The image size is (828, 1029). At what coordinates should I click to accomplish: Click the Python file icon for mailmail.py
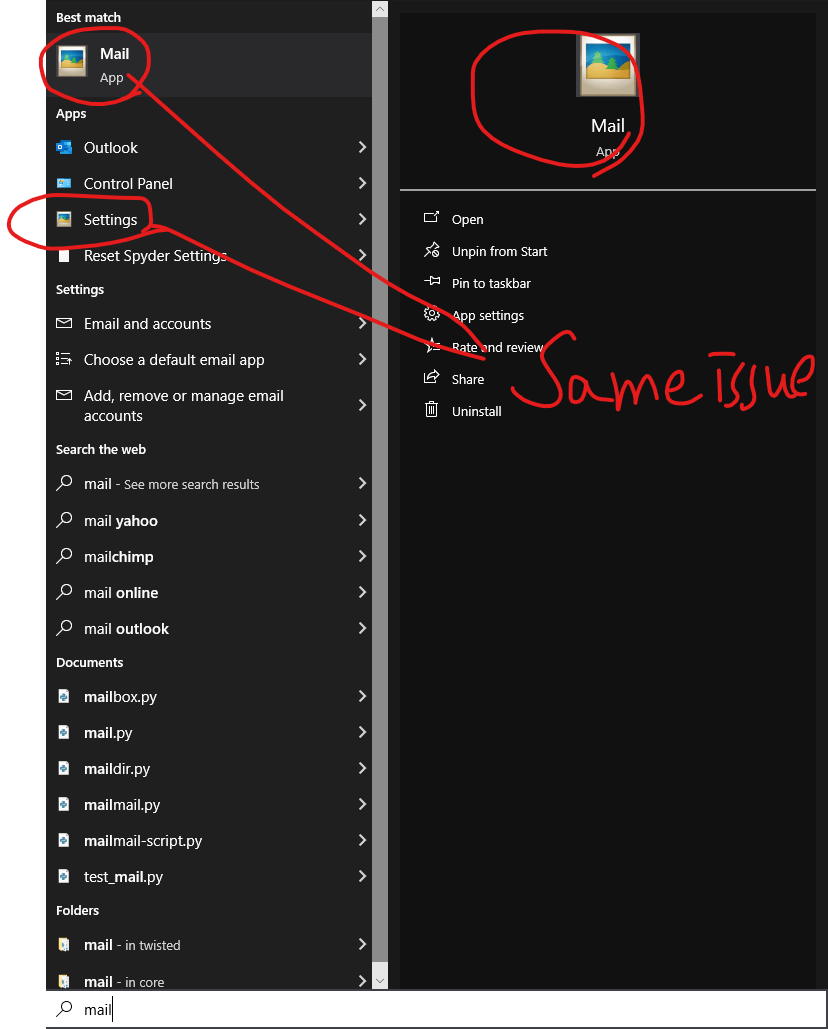64,805
